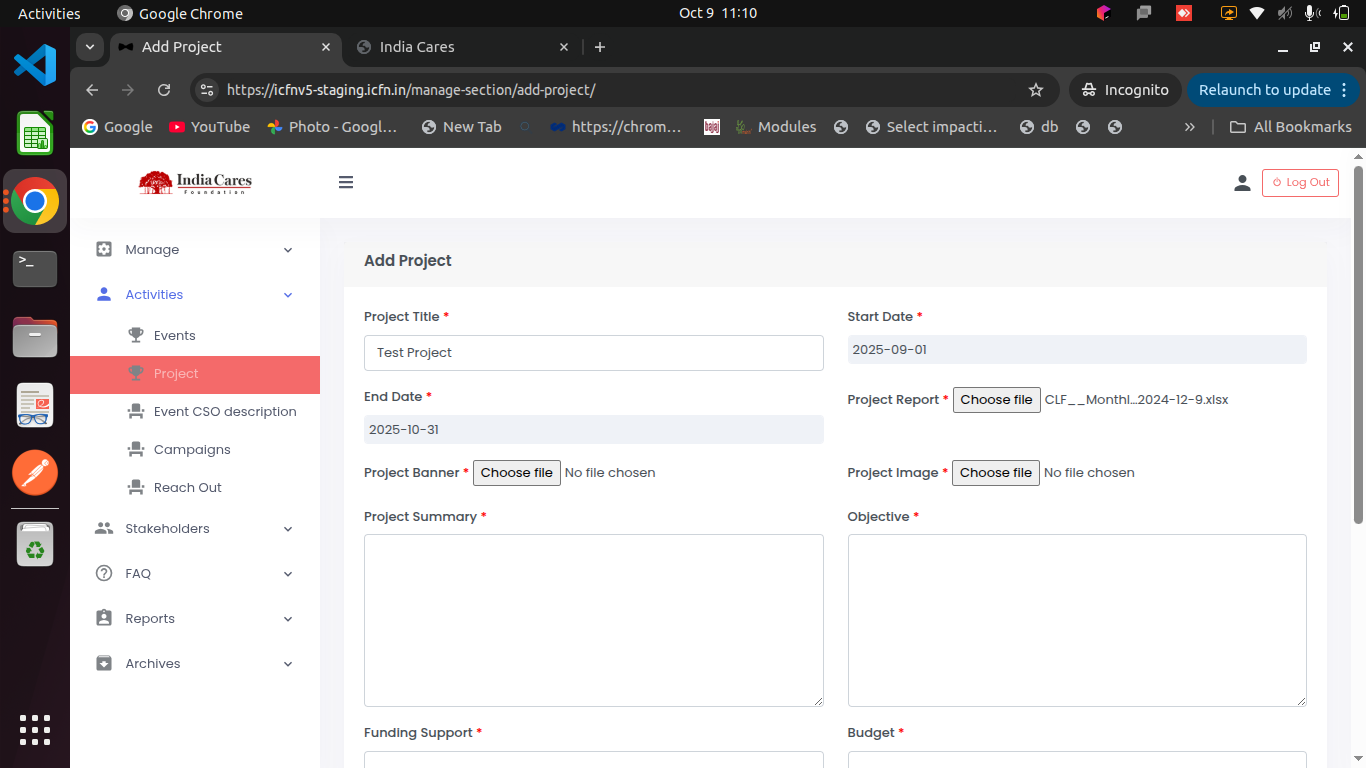The height and width of the screenshot is (768, 1366).
Task: Bookmark this page with star icon
Action: tap(1036, 90)
